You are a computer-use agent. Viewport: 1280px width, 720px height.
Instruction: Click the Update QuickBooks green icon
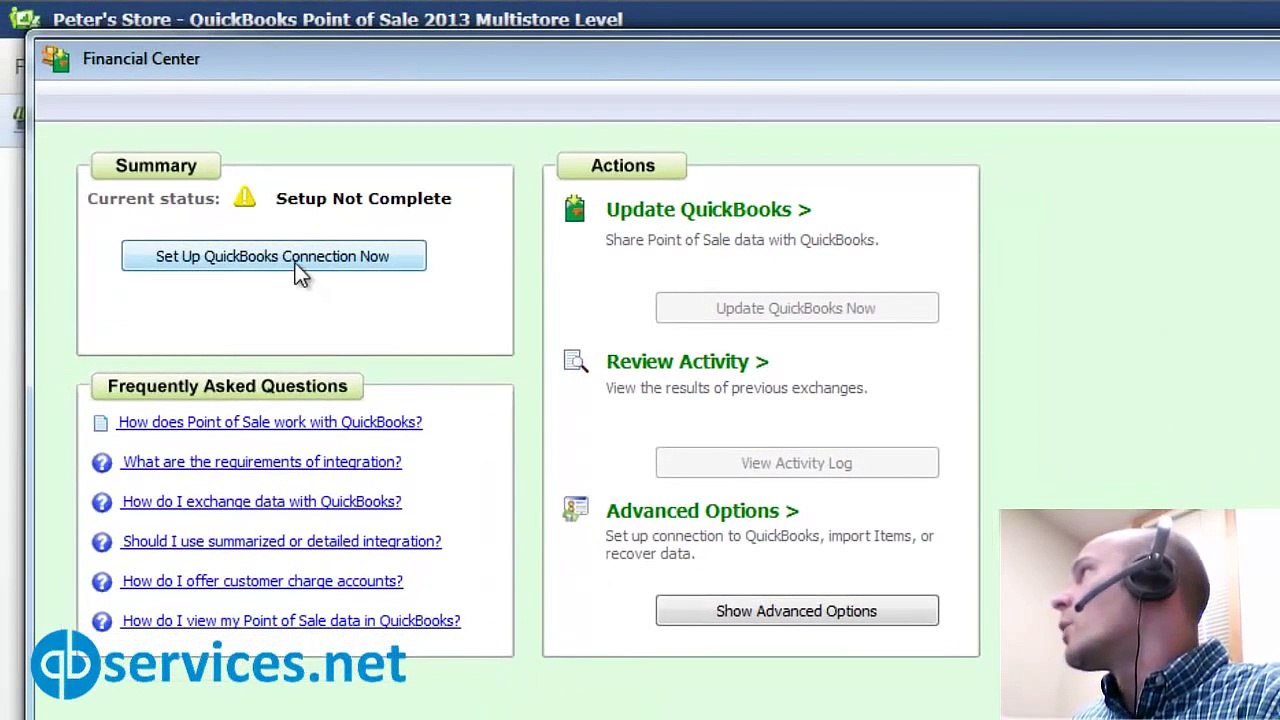pos(574,209)
